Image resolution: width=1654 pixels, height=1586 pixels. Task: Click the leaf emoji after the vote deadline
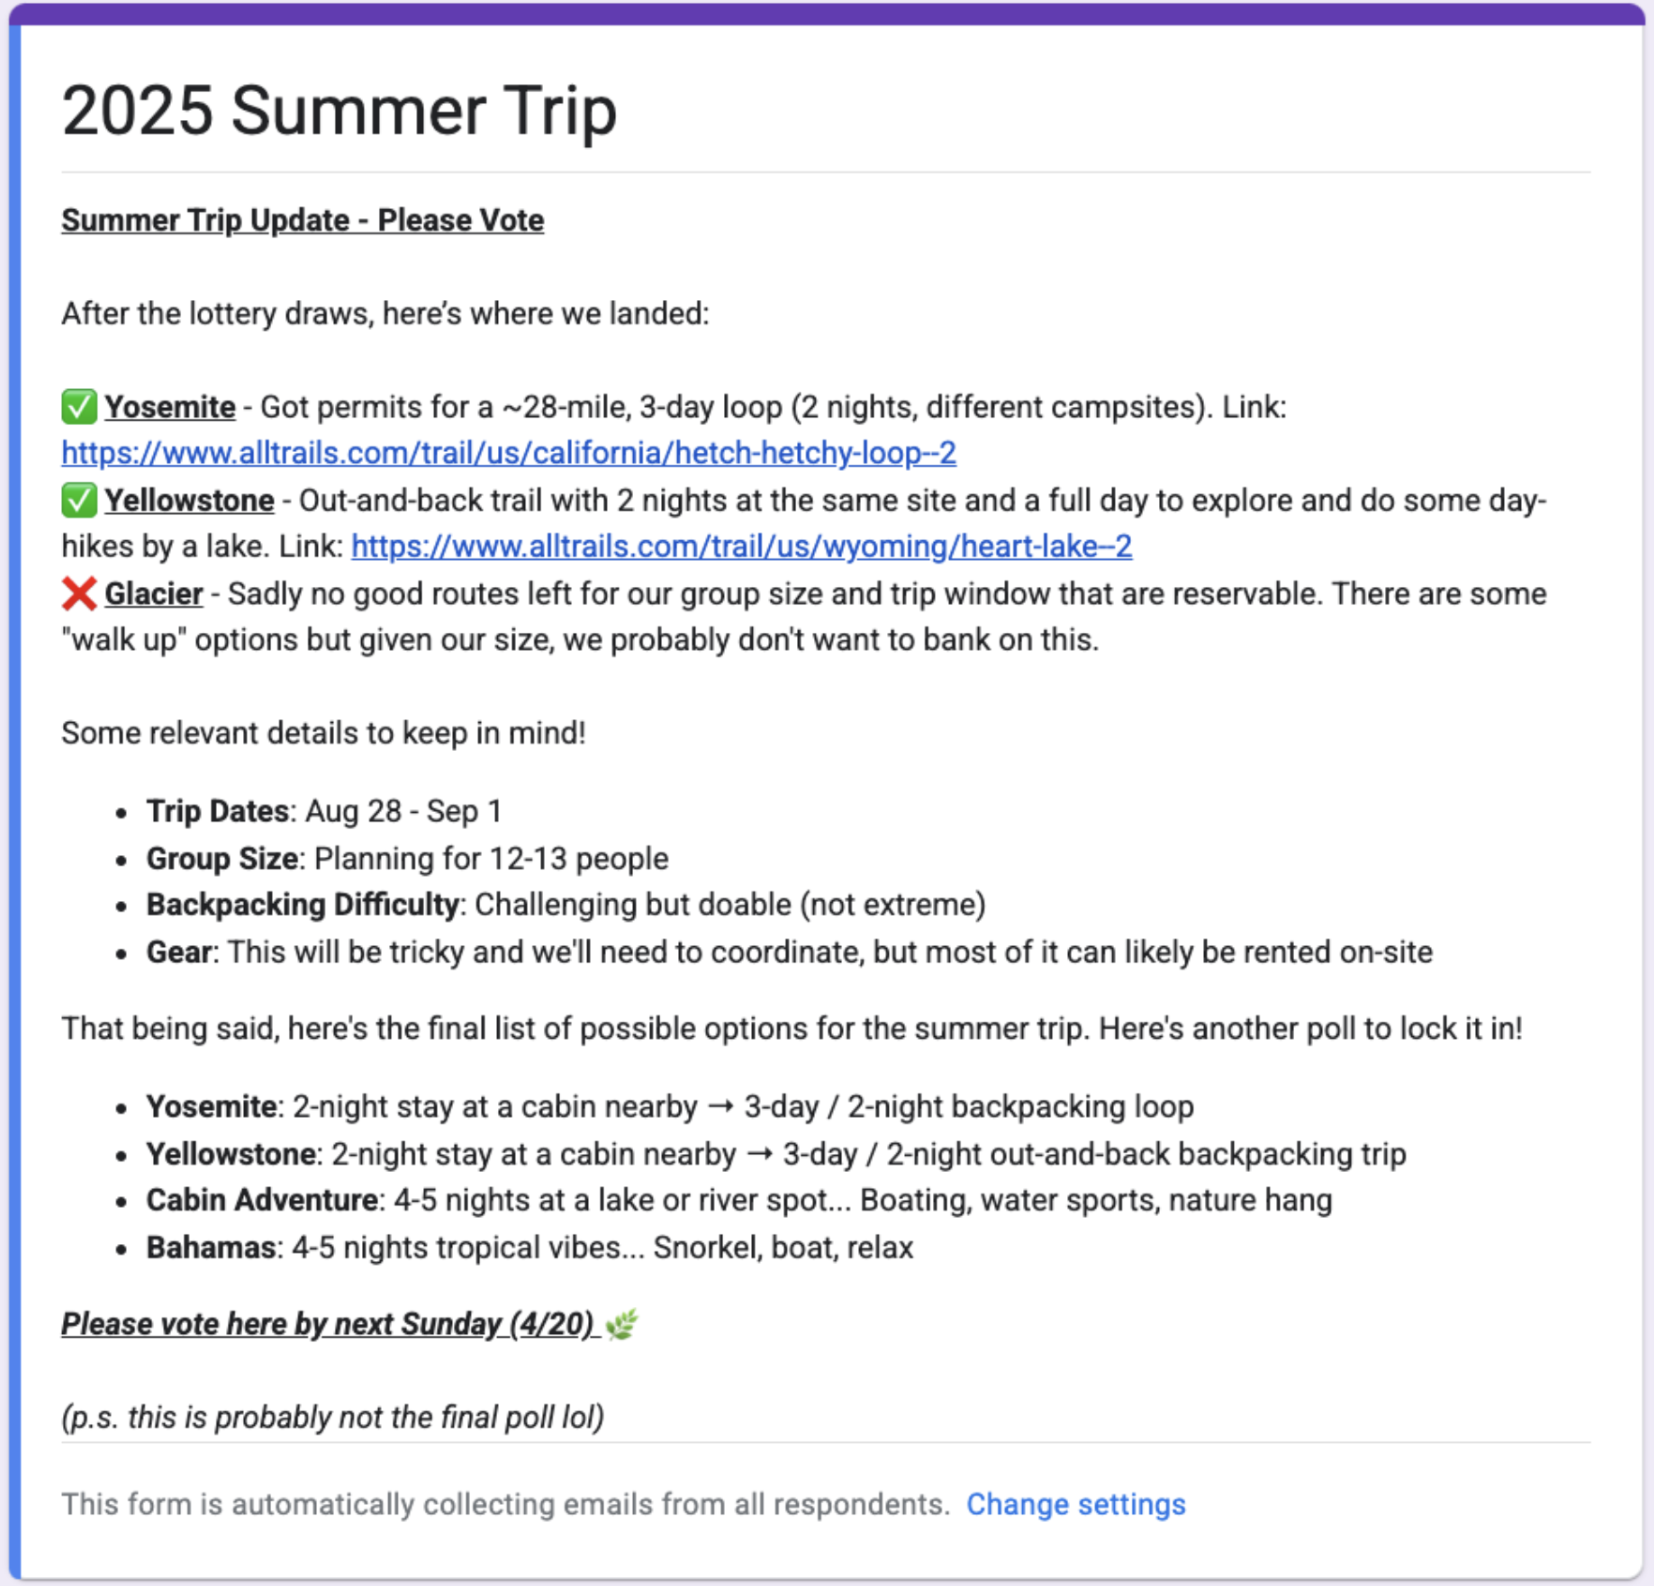pyautogui.click(x=621, y=1325)
